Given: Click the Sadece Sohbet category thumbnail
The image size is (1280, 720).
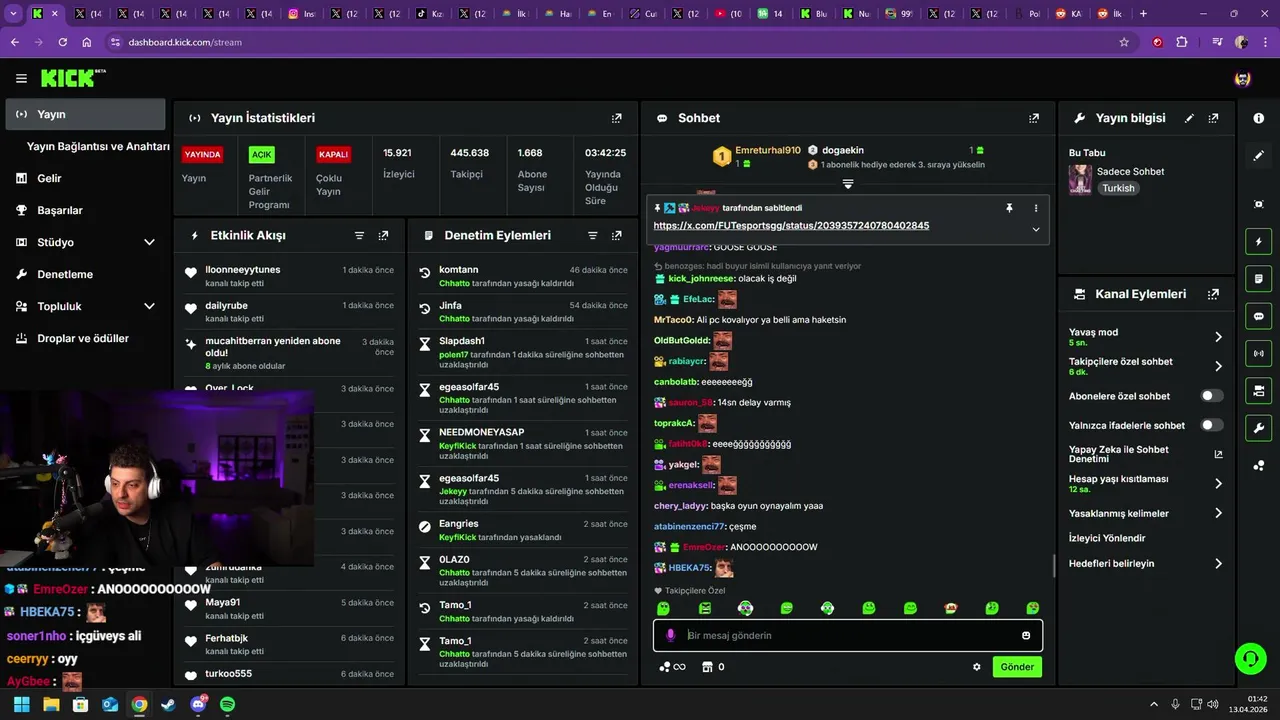Looking at the screenshot, I should pyautogui.click(x=1080, y=179).
